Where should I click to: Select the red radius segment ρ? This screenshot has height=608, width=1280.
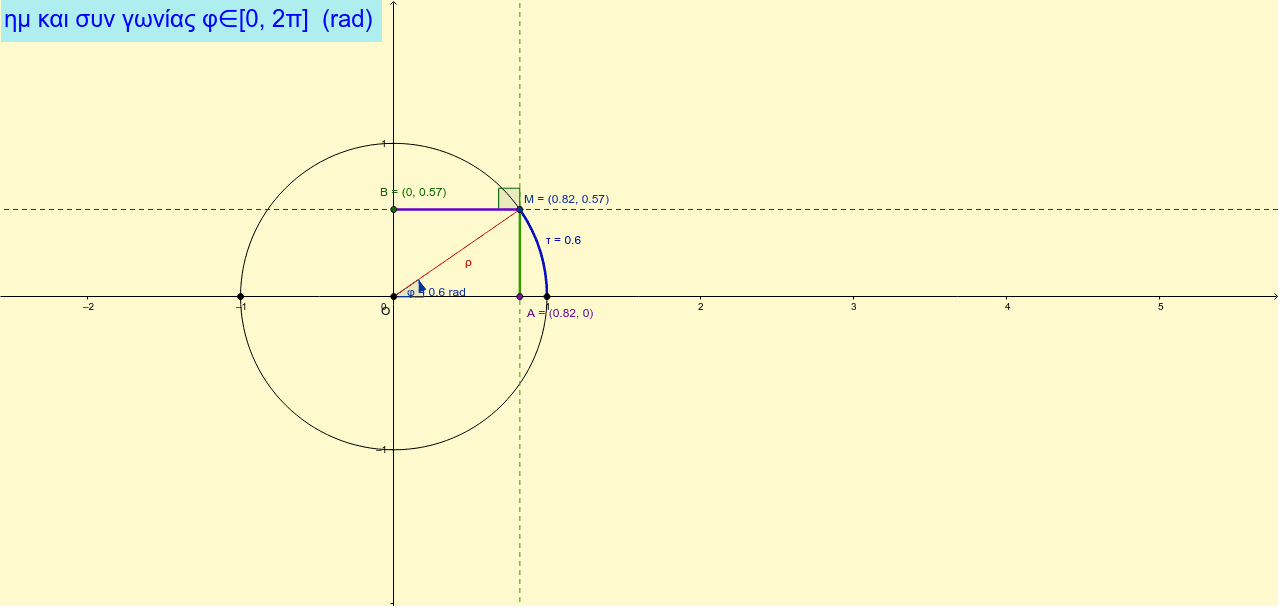(x=457, y=253)
